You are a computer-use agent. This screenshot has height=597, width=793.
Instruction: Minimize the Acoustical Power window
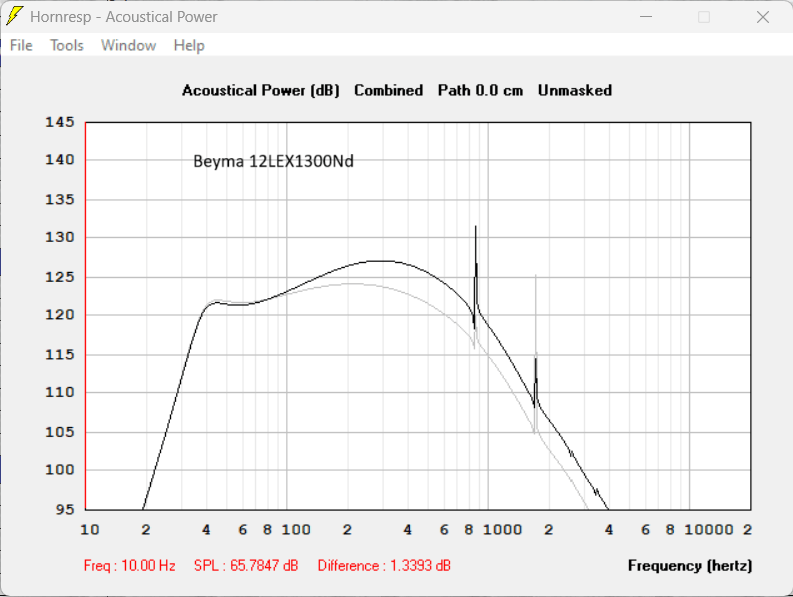pos(646,17)
